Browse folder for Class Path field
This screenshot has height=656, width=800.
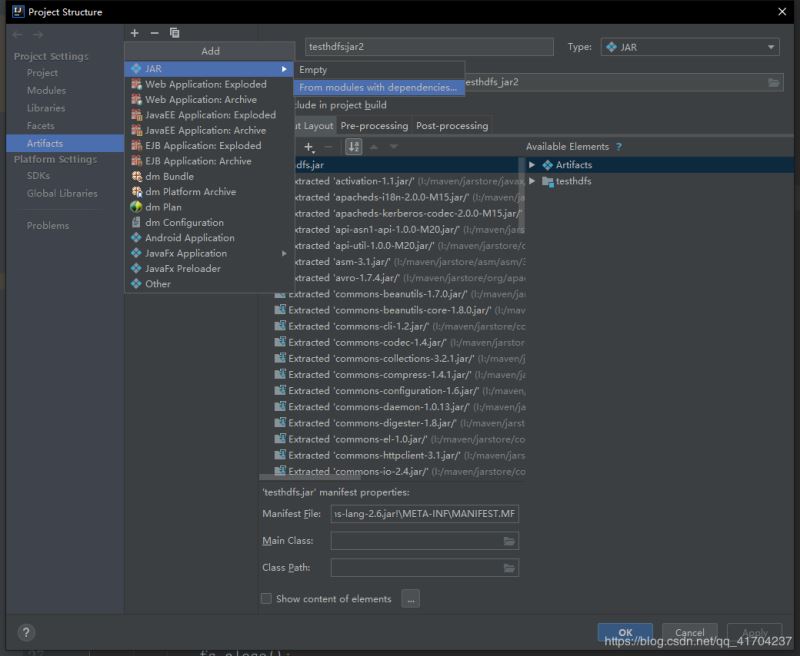(510, 568)
